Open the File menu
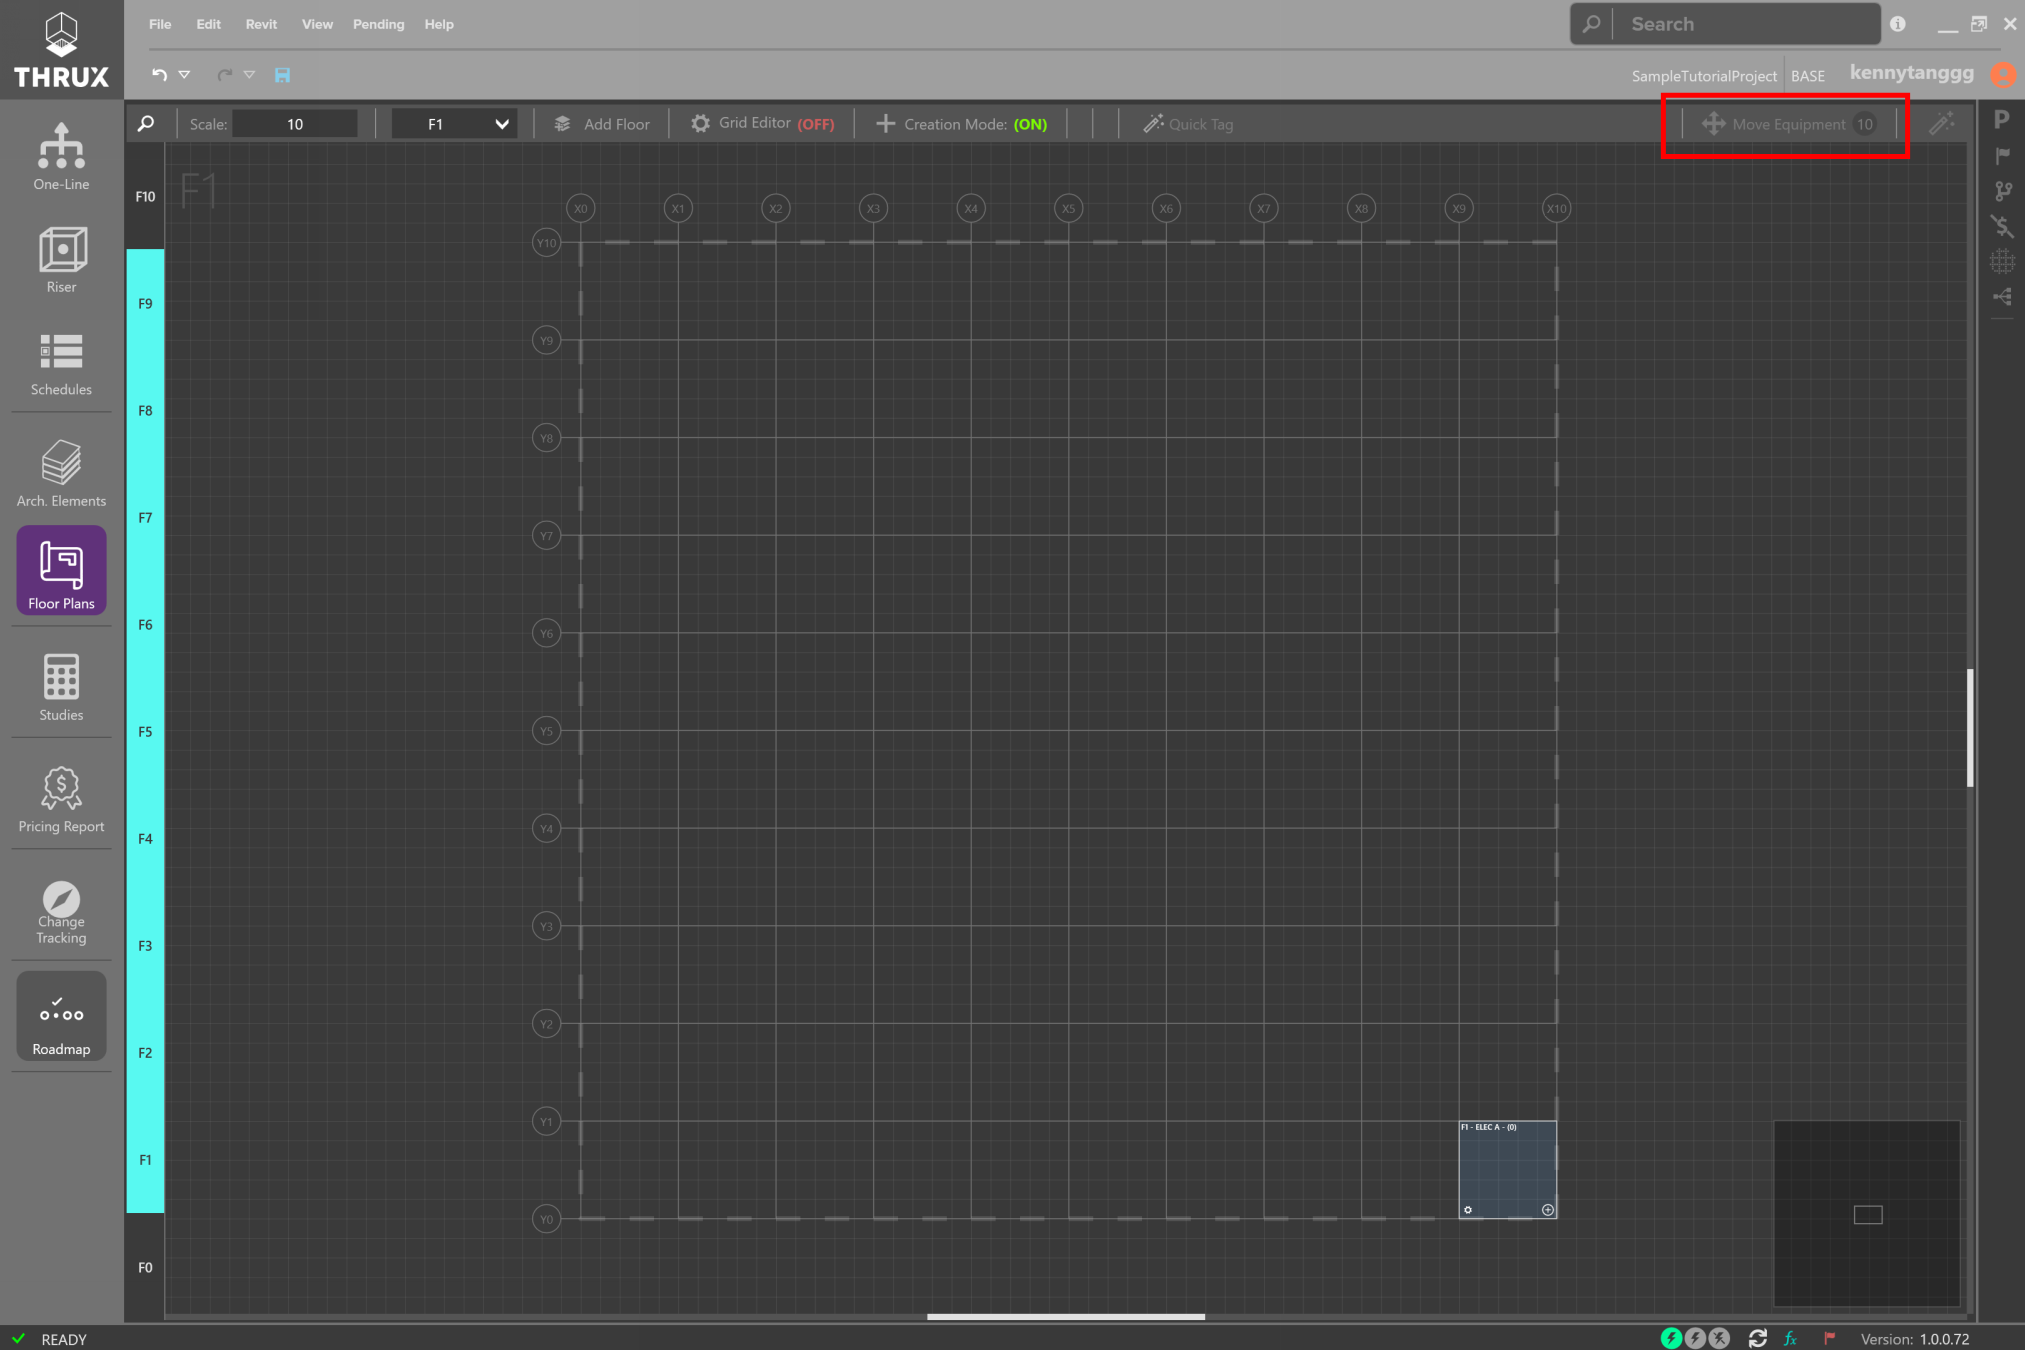The width and height of the screenshot is (2025, 1350). point(160,24)
